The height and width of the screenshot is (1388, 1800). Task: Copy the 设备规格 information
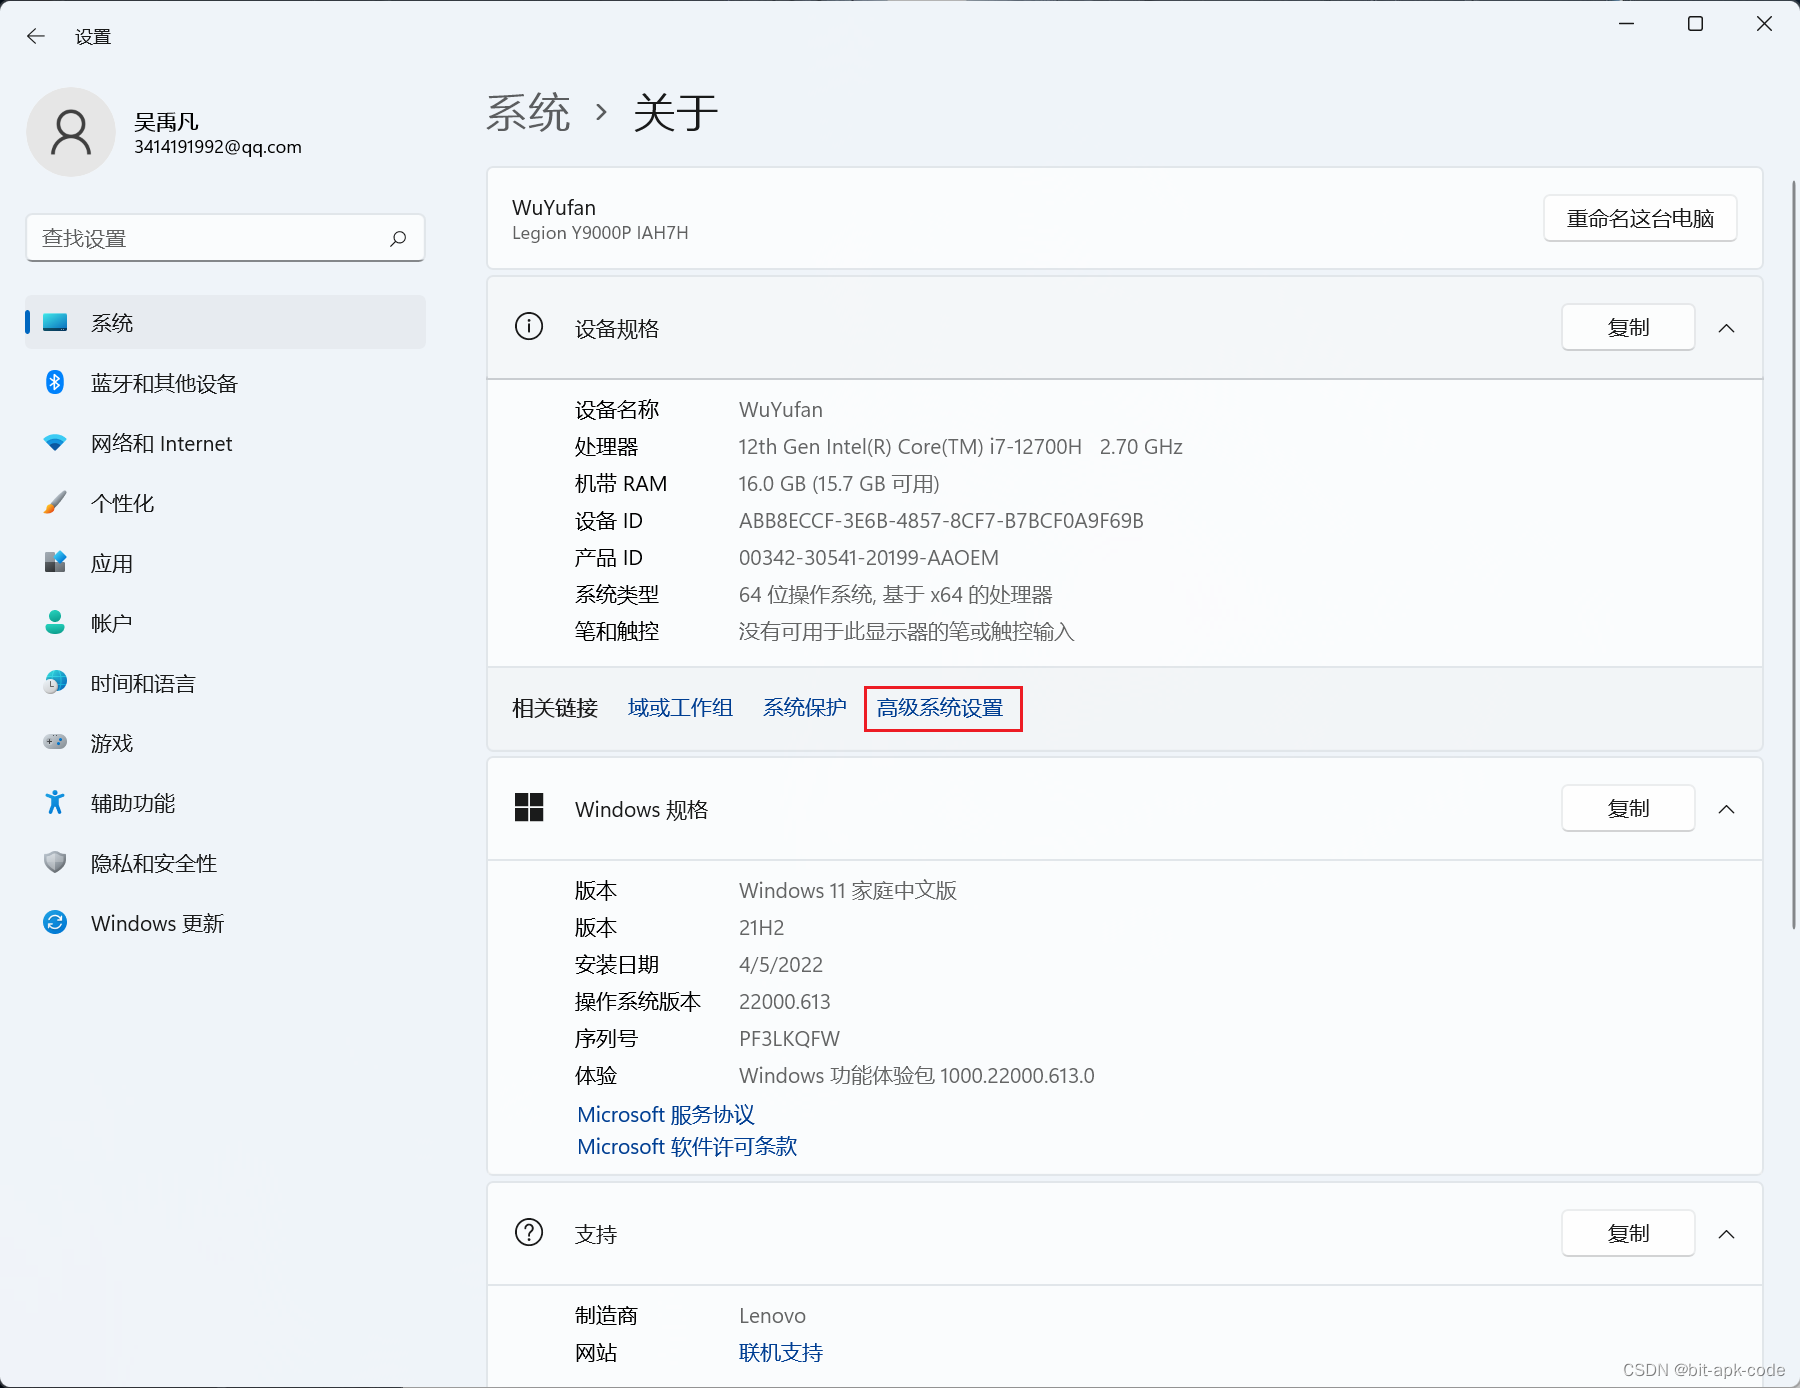tap(1628, 327)
